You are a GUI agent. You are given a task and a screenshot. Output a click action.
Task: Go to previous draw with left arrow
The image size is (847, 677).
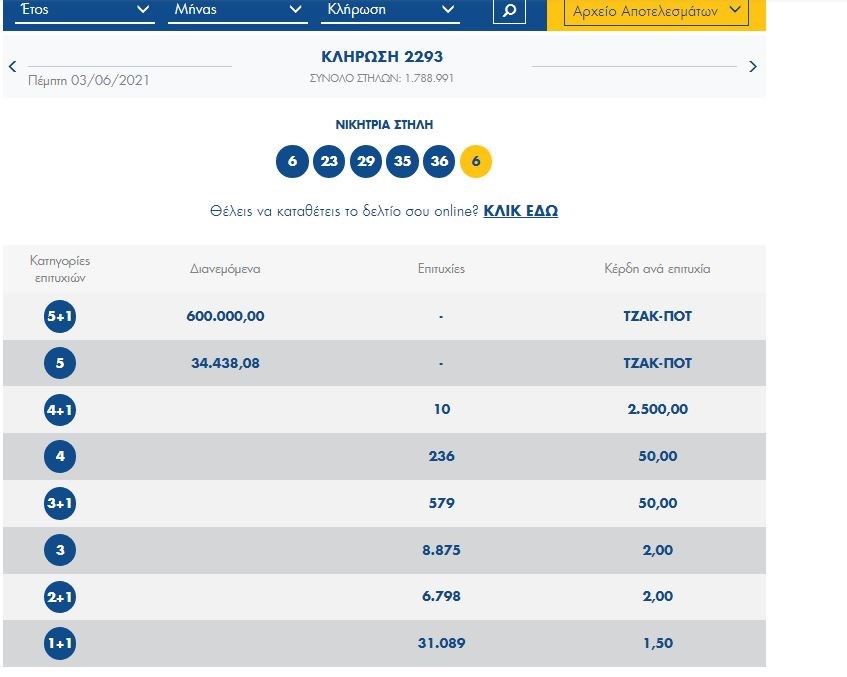(x=12, y=67)
